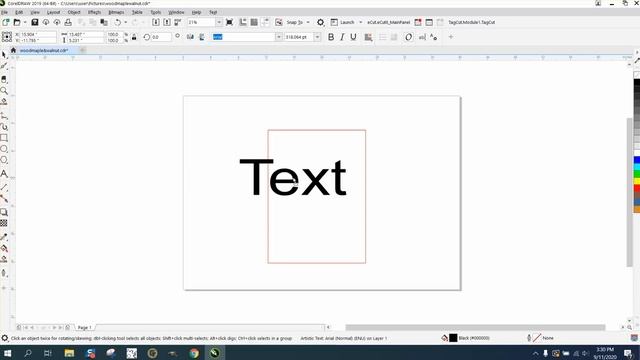Click the Page 1 tab
640x360 pixels.
tap(84, 328)
